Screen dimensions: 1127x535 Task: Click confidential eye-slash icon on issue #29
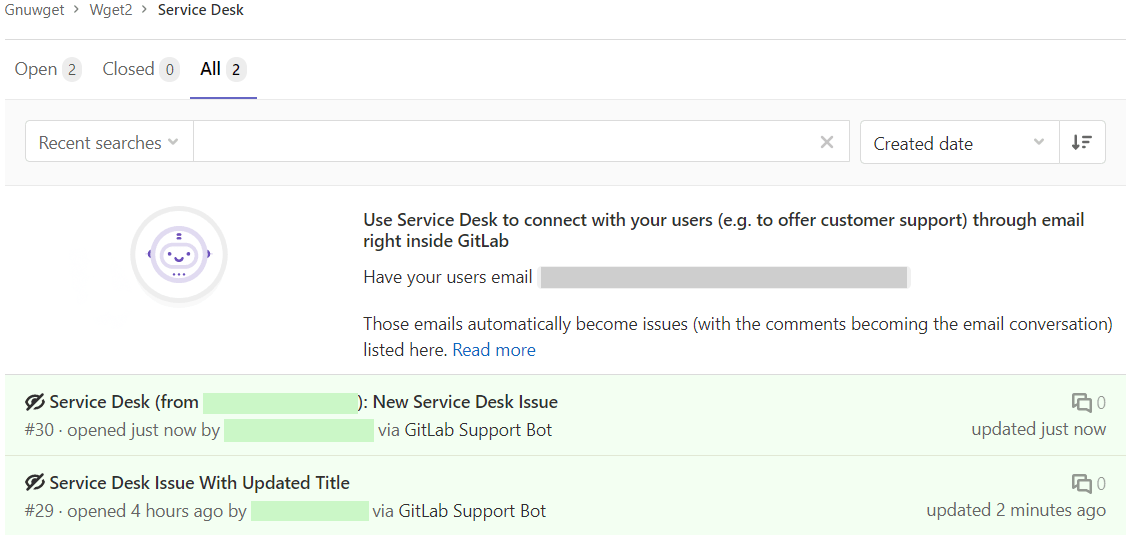point(35,483)
